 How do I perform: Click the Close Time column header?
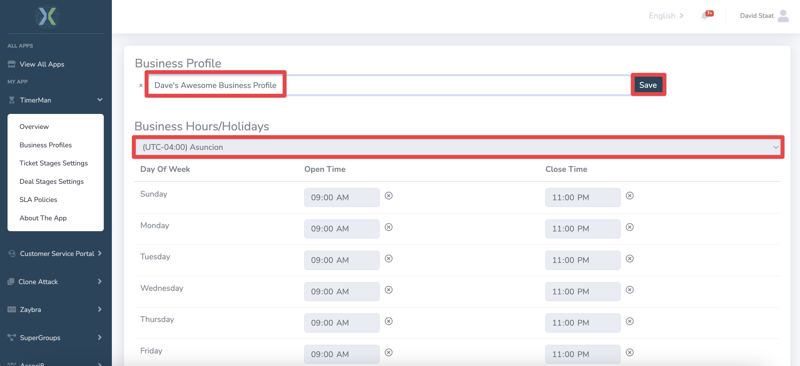click(x=566, y=169)
